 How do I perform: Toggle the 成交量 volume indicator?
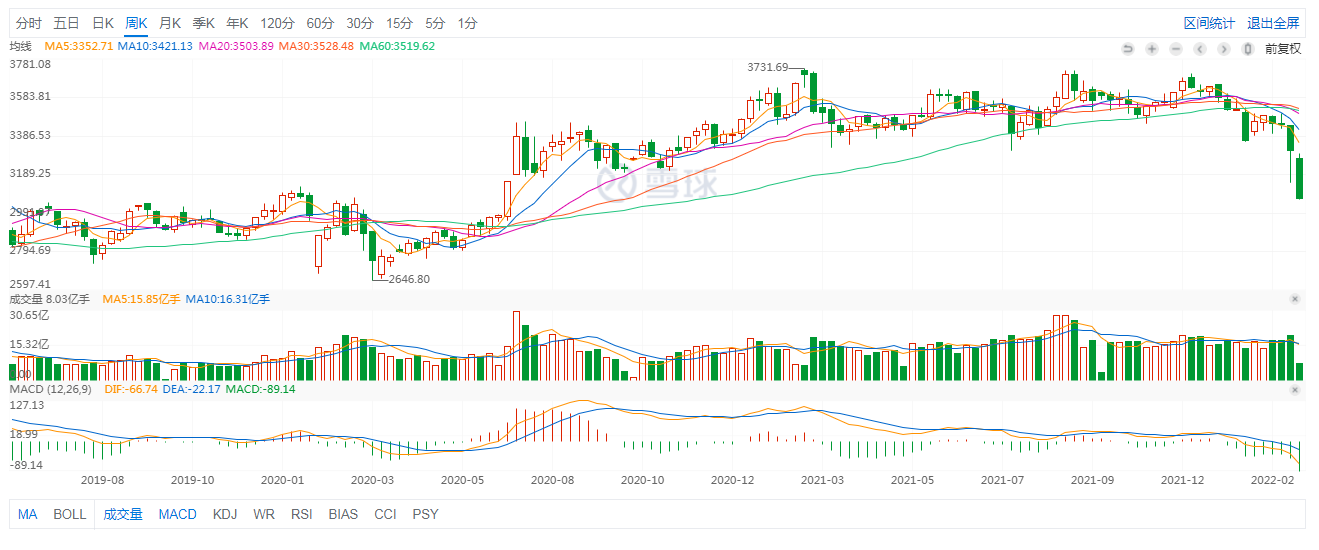pos(123,514)
